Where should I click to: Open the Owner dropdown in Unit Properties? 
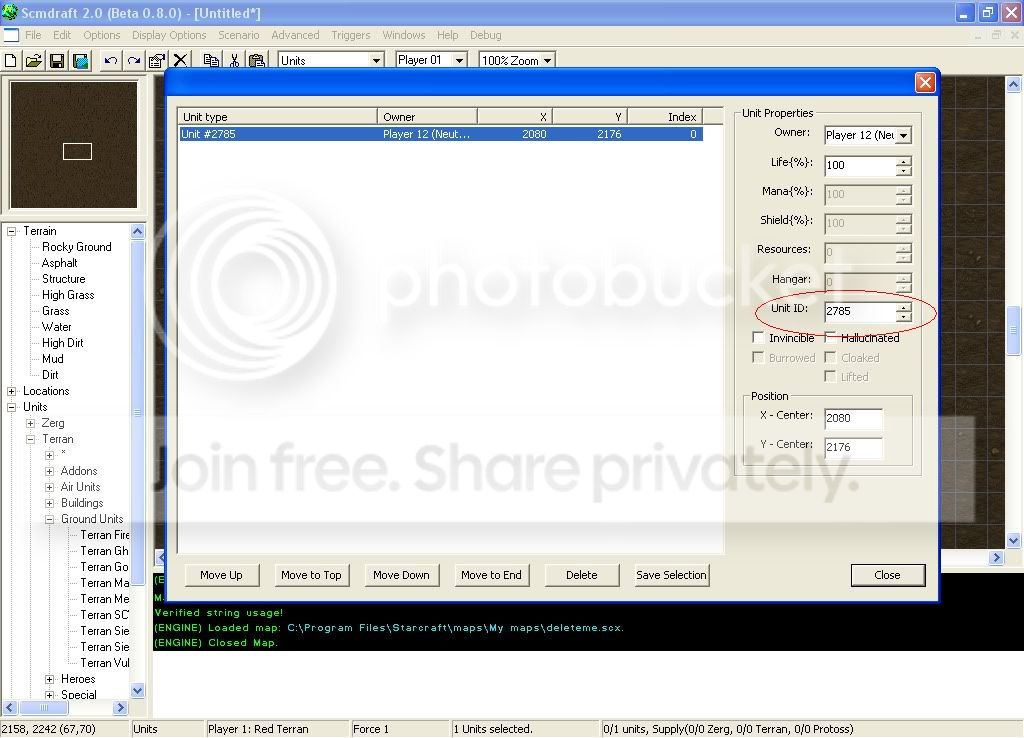[903, 135]
